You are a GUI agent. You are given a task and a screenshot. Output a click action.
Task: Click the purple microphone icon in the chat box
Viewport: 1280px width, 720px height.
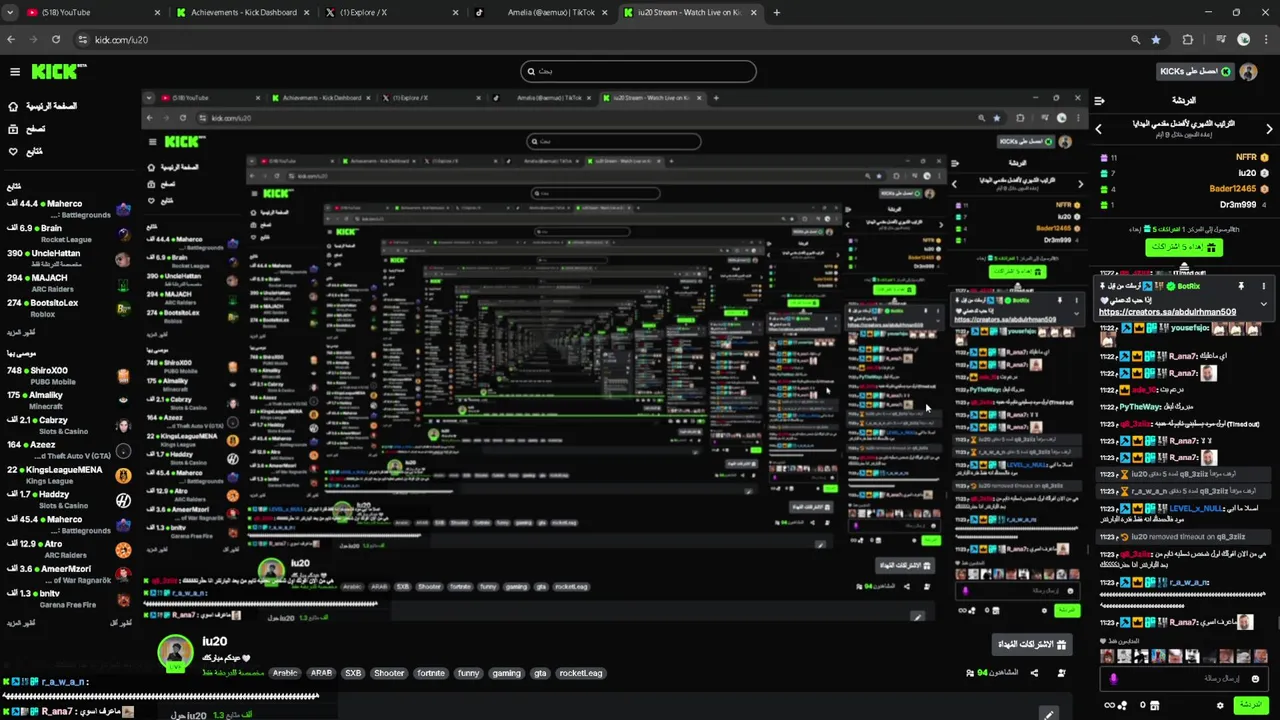point(1114,679)
